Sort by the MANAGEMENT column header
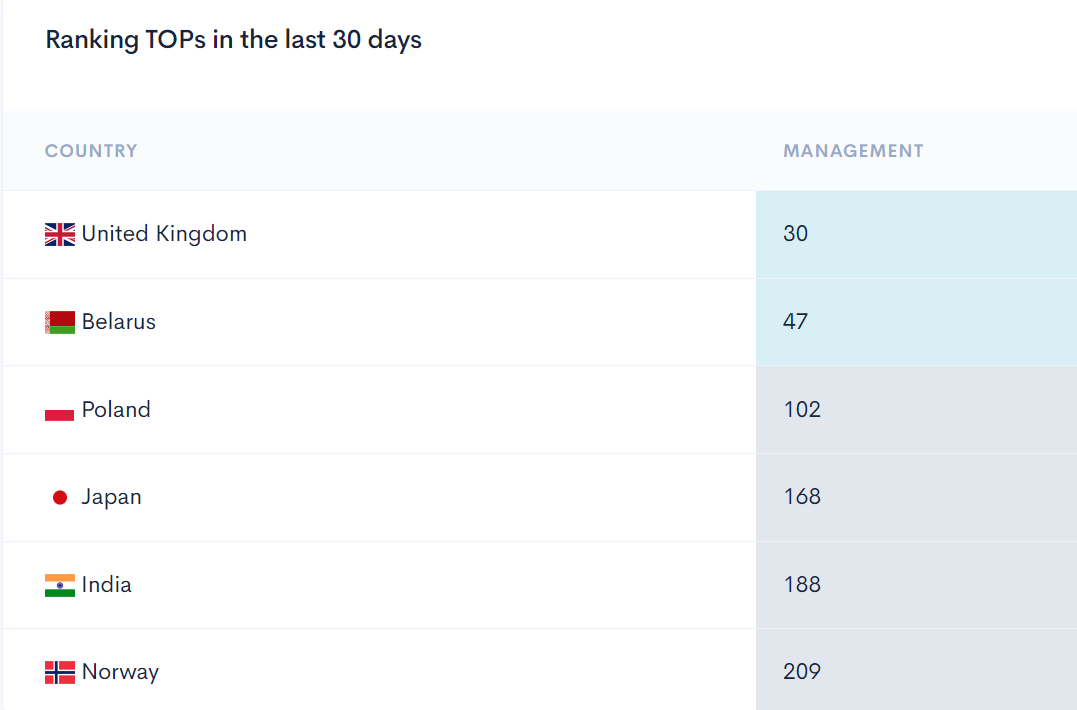 click(x=854, y=151)
